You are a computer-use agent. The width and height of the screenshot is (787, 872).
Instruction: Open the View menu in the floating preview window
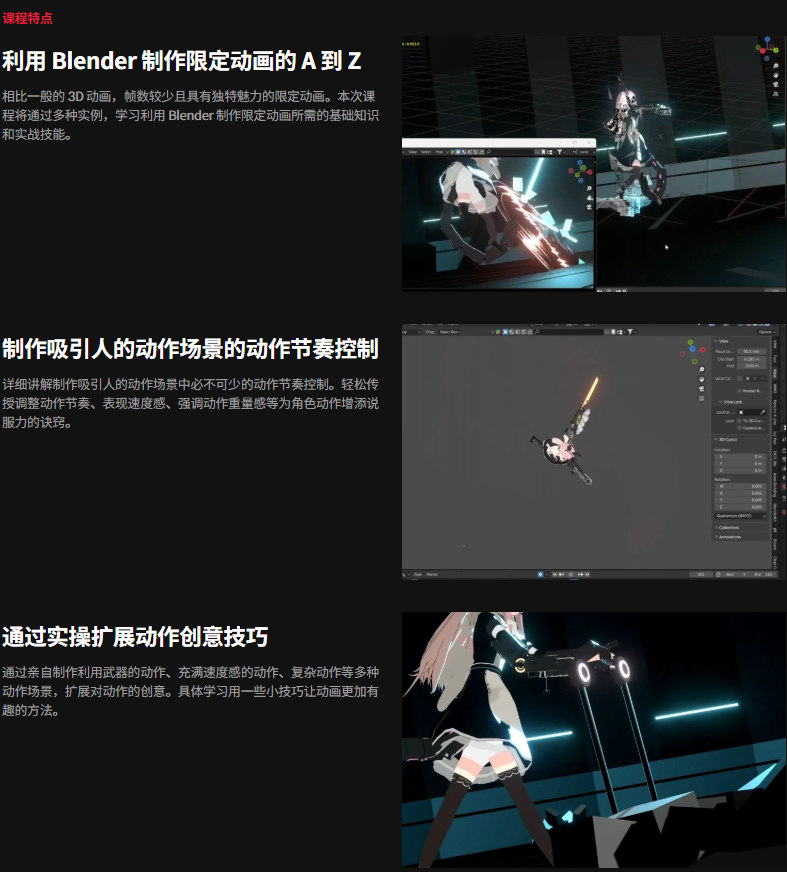coord(412,152)
